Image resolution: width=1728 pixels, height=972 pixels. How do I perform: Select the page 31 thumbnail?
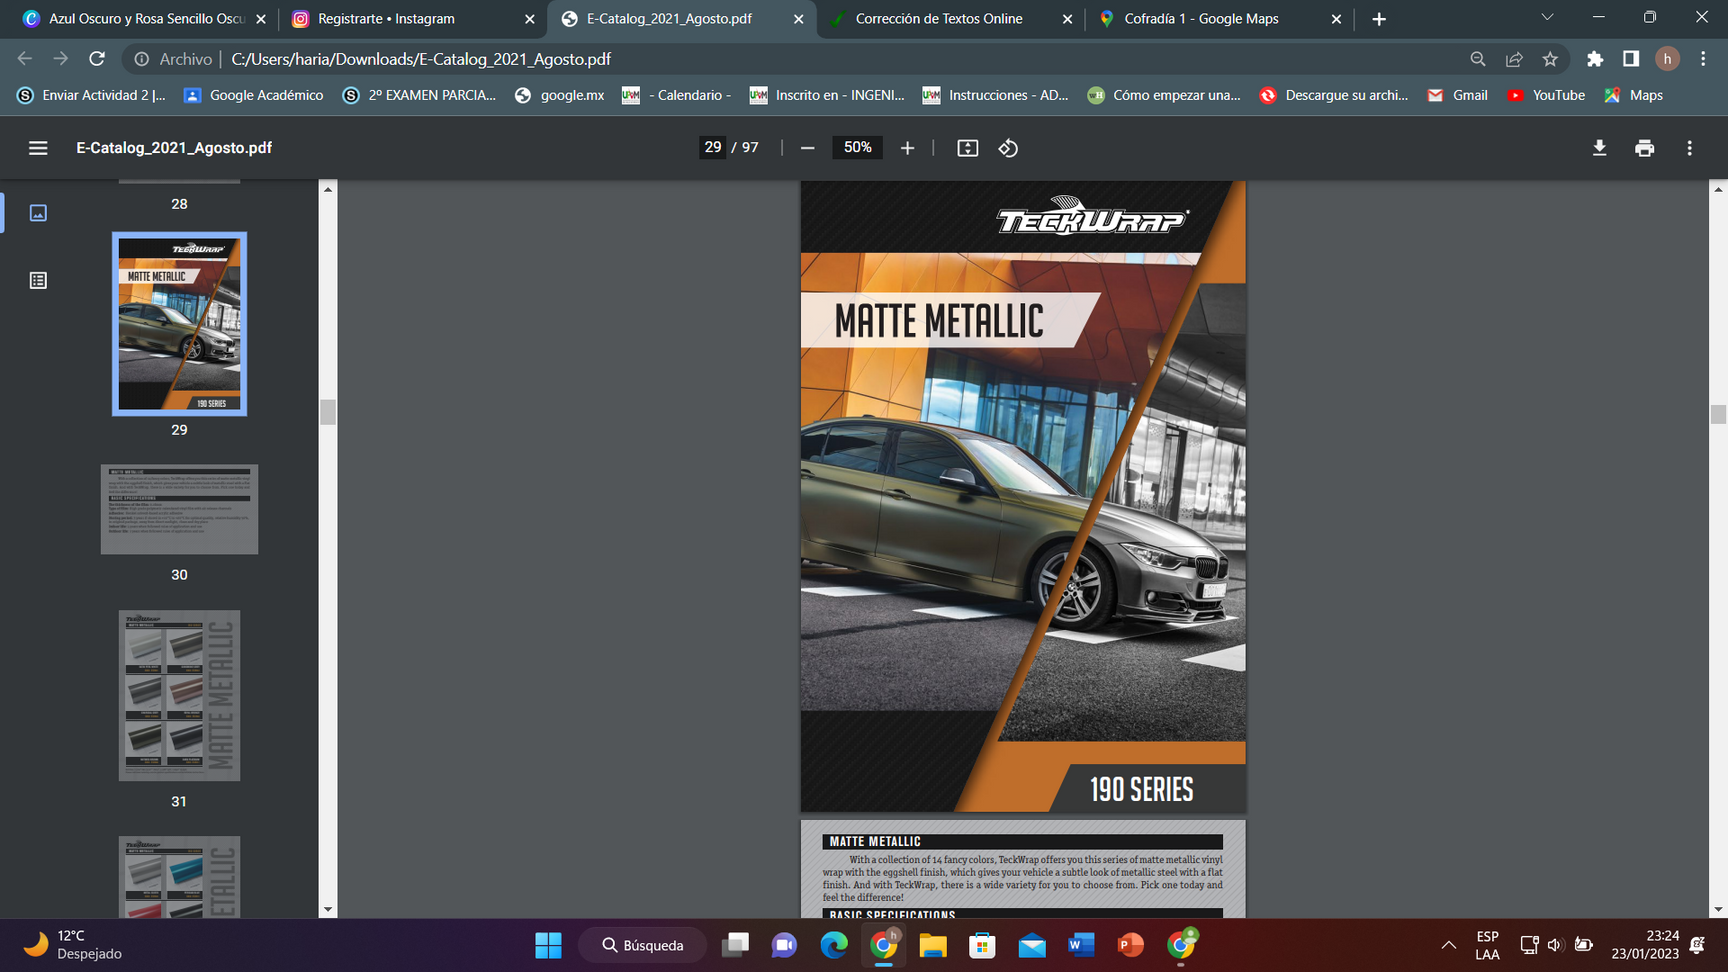coord(179,695)
